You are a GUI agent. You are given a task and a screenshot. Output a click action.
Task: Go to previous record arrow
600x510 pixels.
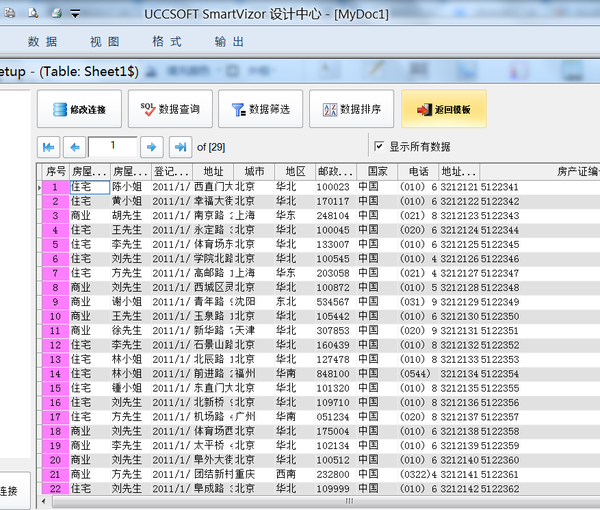[74, 147]
